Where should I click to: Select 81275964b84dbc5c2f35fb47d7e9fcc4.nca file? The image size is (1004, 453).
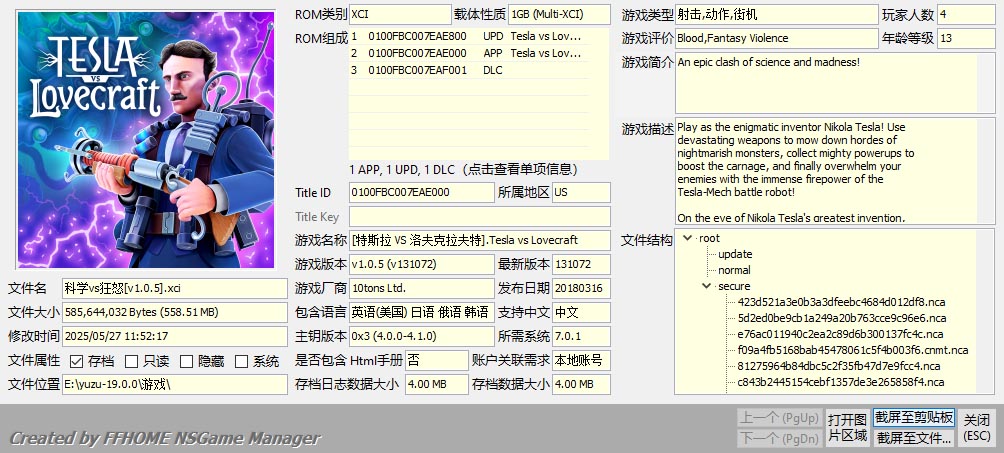pyautogui.click(x=839, y=366)
